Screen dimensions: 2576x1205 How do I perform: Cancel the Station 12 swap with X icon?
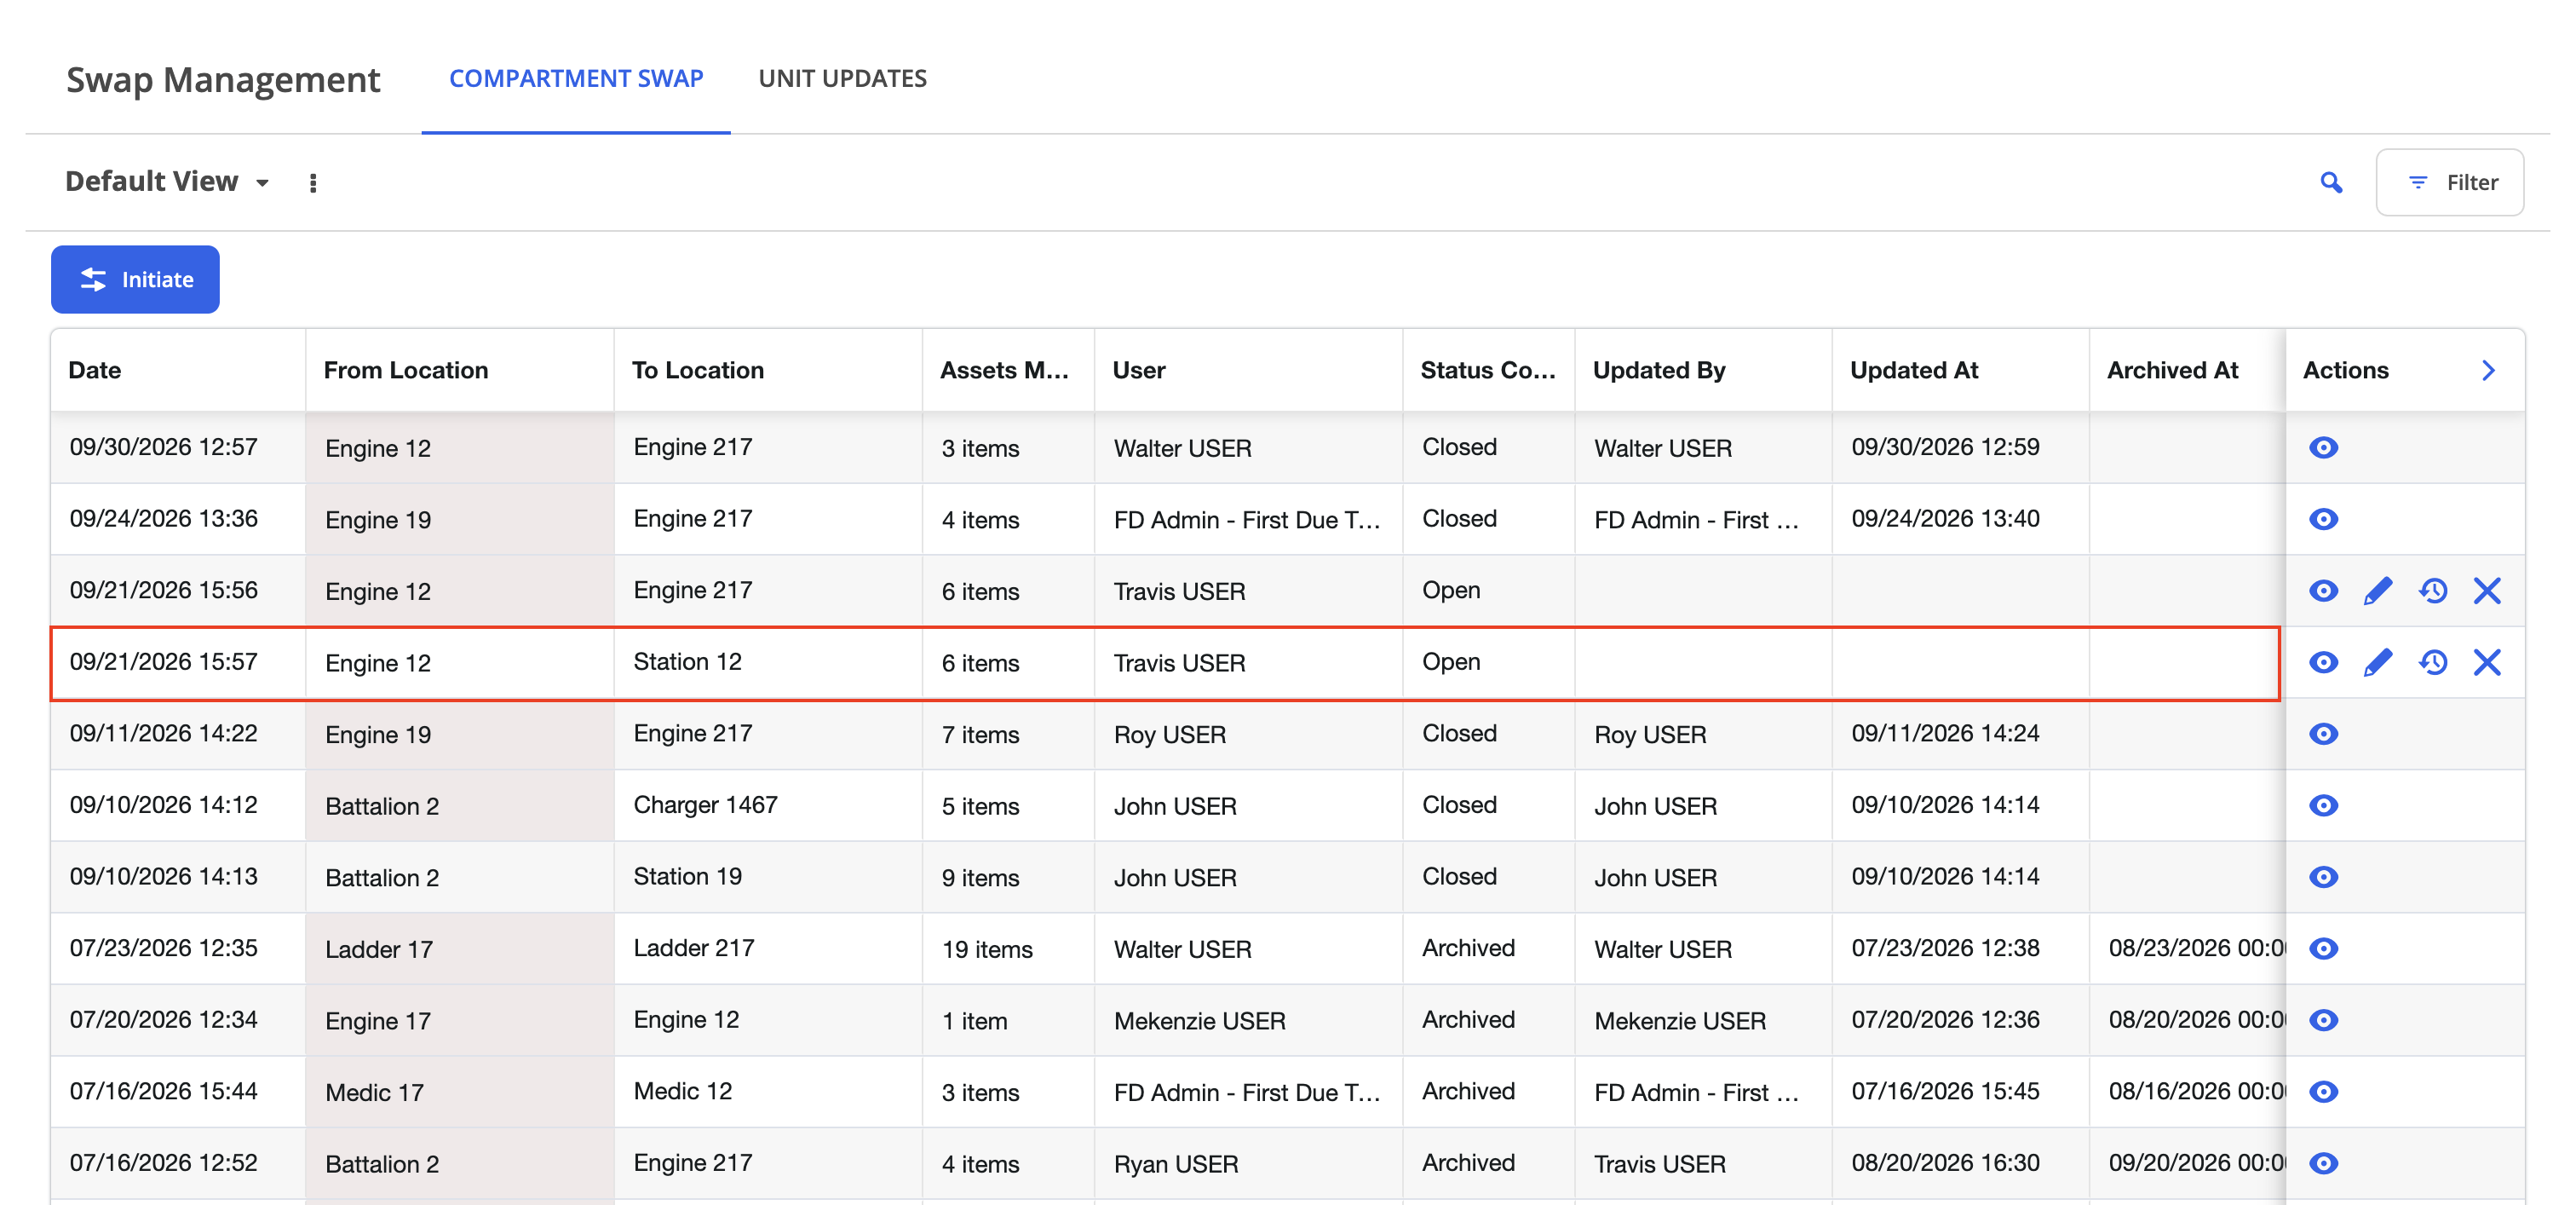2487,662
